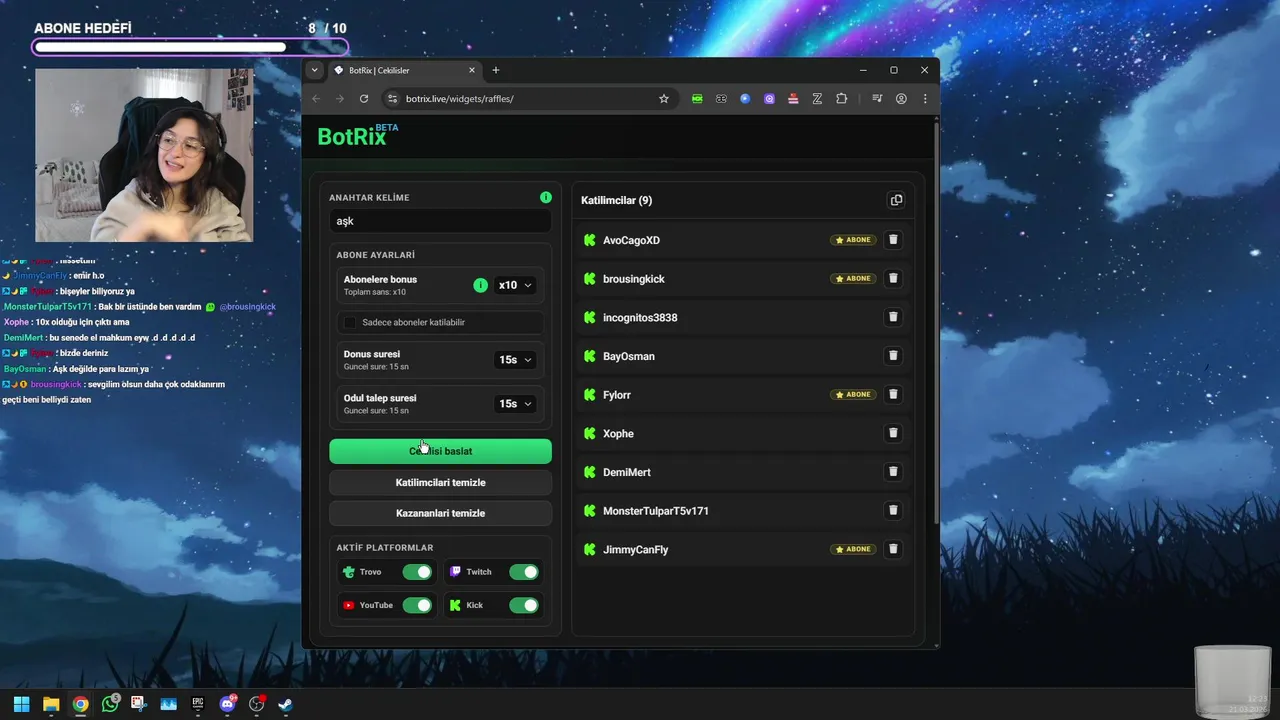Delete JimmyCanFly from participants
This screenshot has width=1280, height=720.
point(893,549)
